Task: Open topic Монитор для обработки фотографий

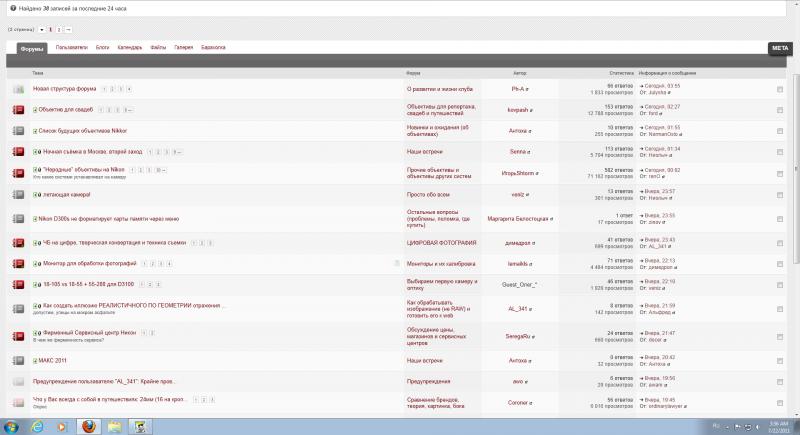Action: 90,264
